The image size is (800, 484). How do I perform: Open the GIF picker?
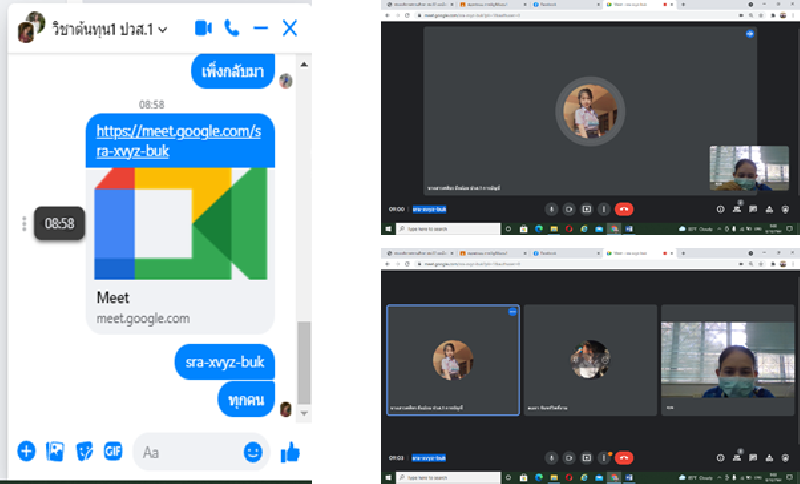(x=113, y=452)
